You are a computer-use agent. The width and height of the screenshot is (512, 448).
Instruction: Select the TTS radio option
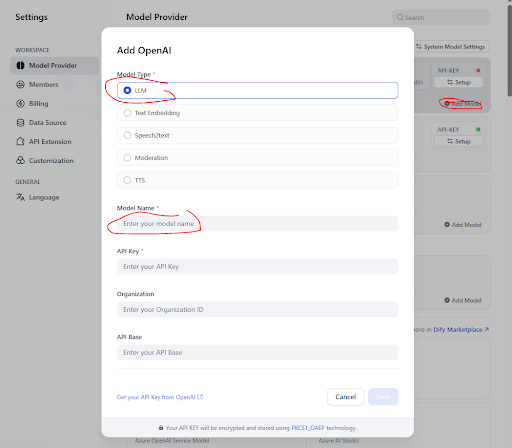(257, 180)
